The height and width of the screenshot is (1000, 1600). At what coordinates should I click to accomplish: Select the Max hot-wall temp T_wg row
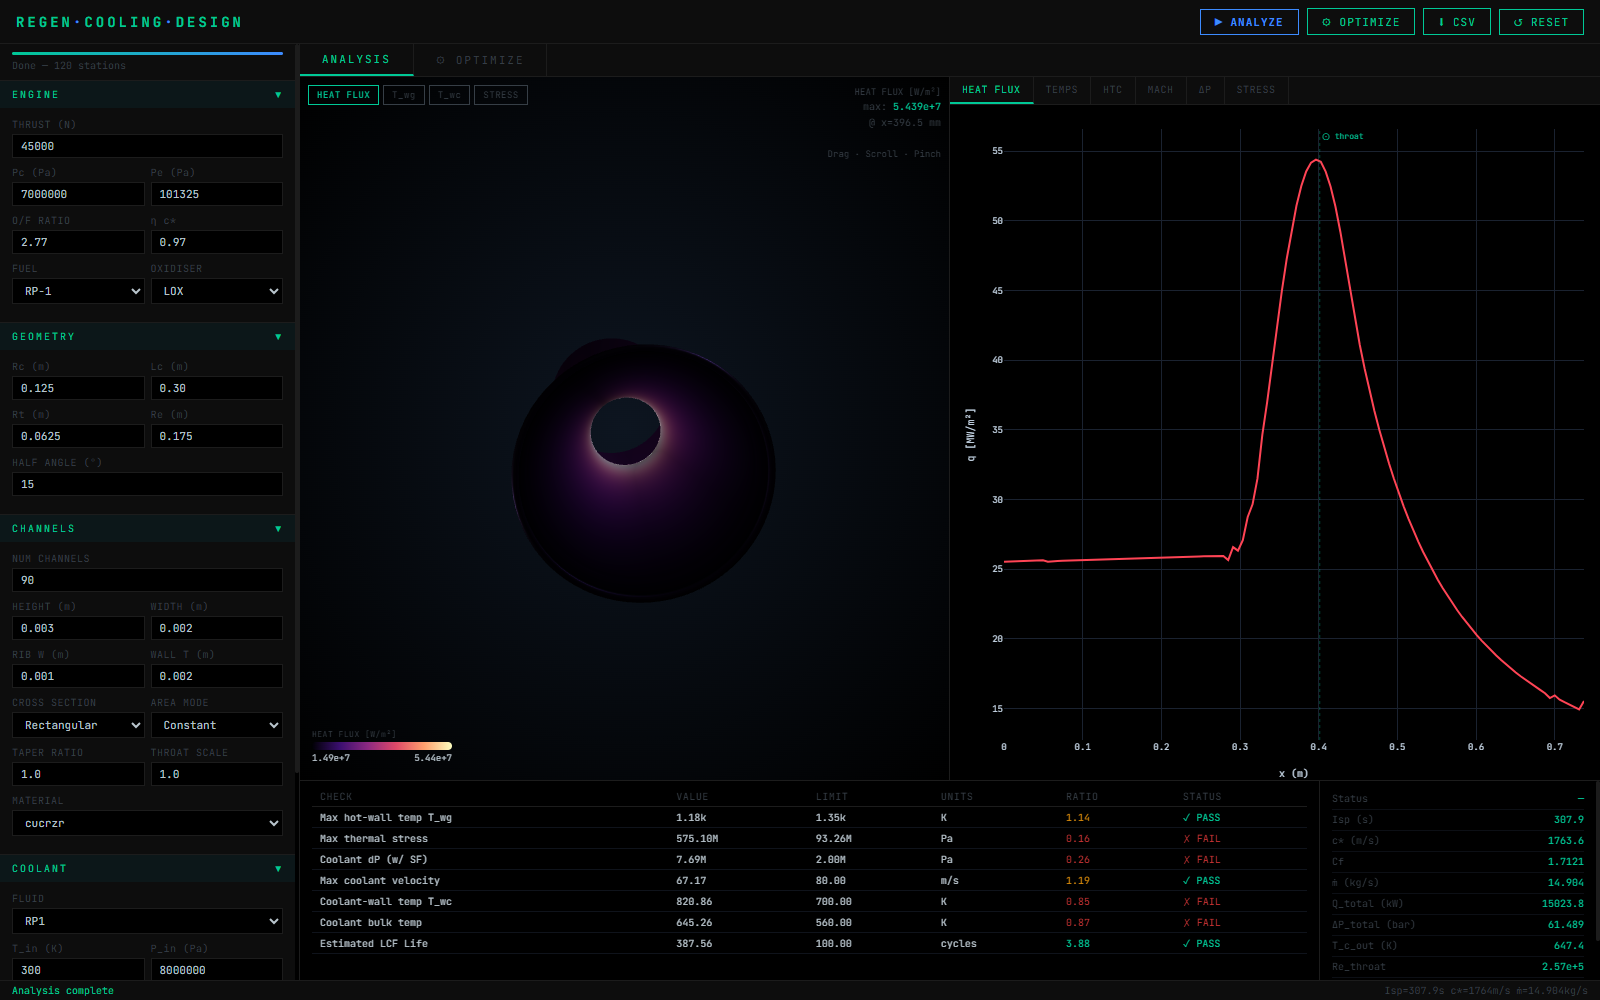pyautogui.click(x=809, y=818)
